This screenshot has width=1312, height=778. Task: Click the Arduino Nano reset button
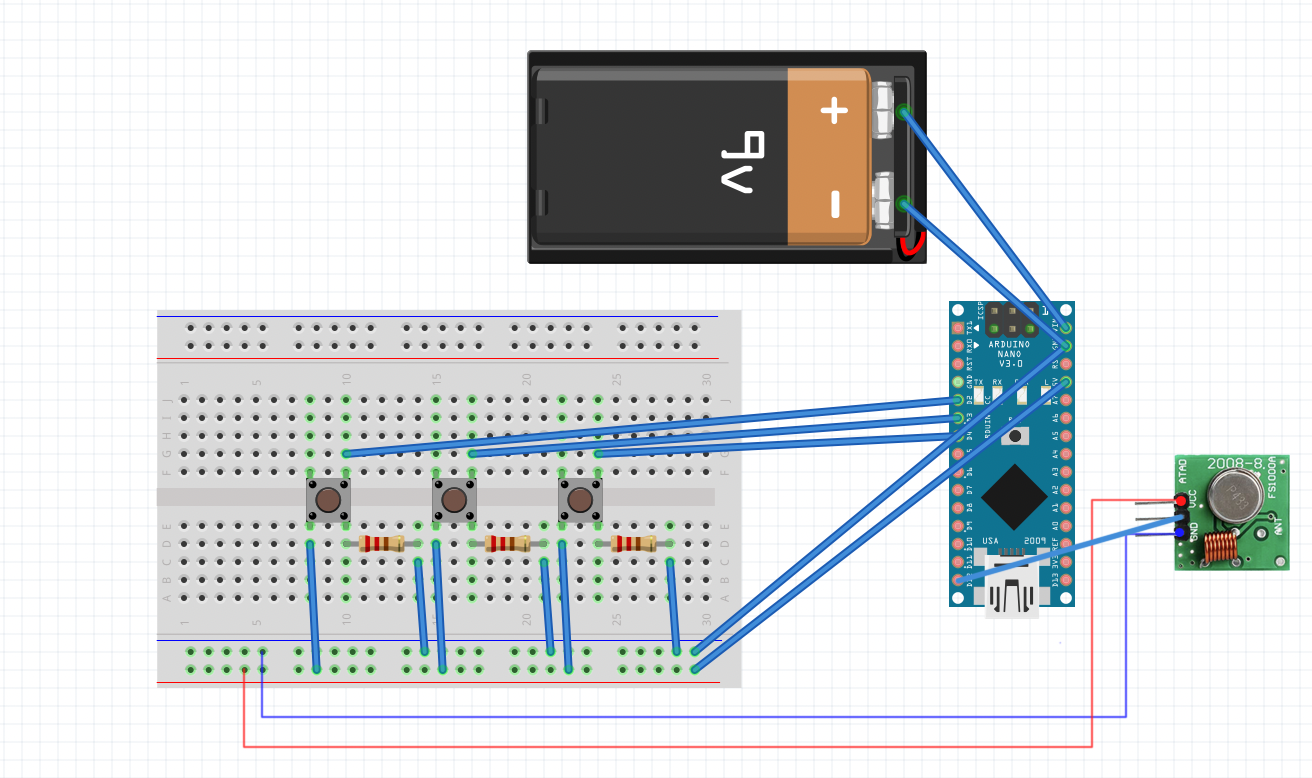(x=1015, y=436)
